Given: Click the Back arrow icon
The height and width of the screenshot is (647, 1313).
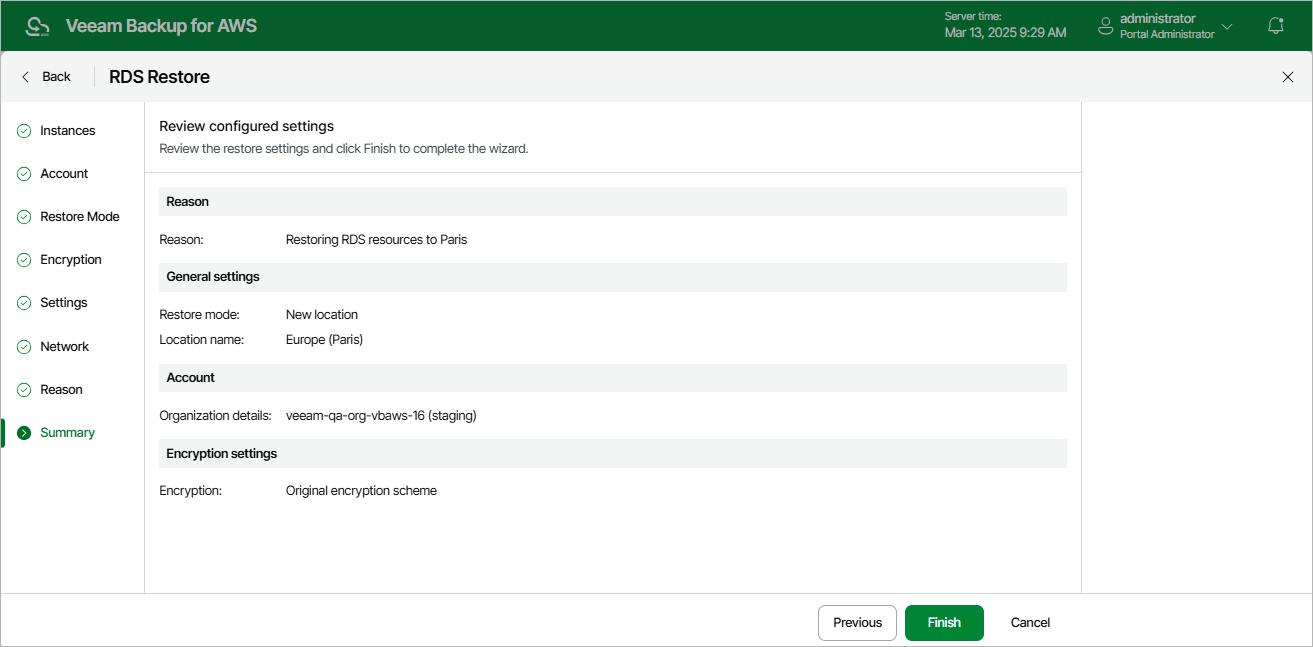Looking at the screenshot, I should [x=26, y=77].
